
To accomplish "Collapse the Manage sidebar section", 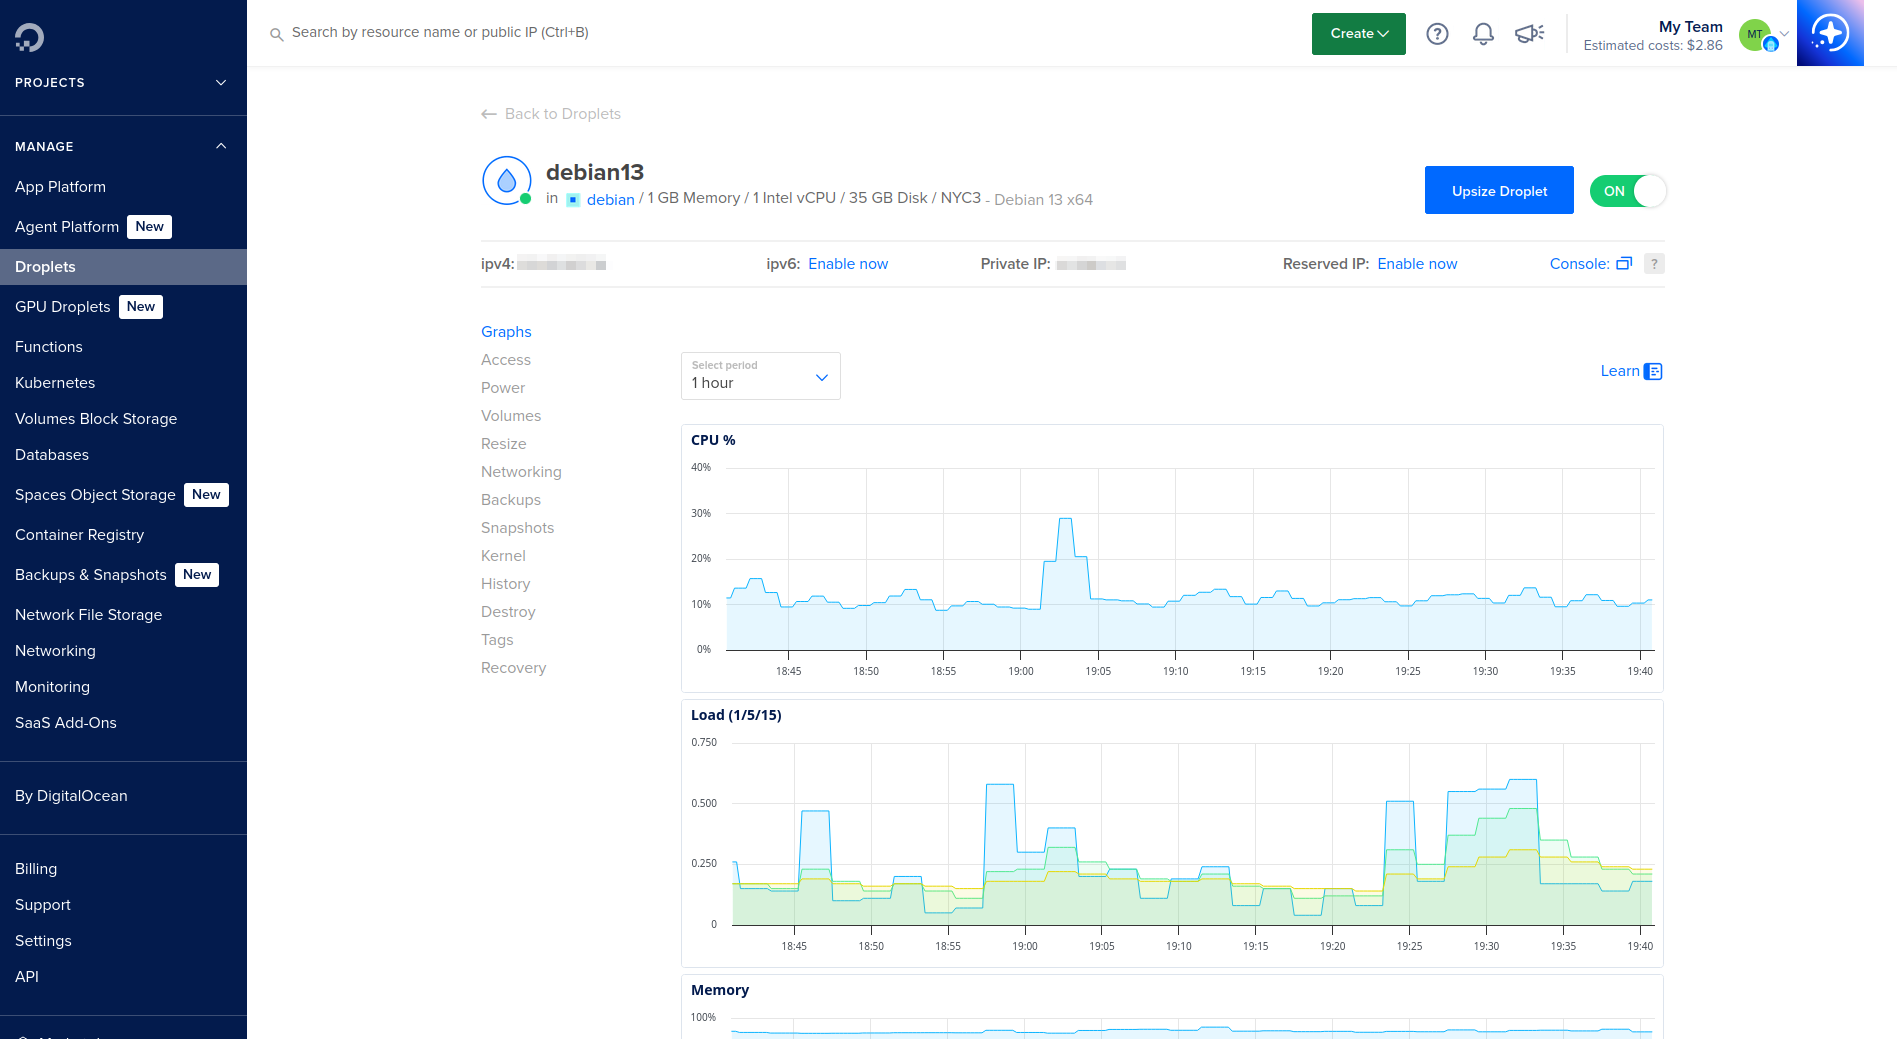I will tap(221, 147).
